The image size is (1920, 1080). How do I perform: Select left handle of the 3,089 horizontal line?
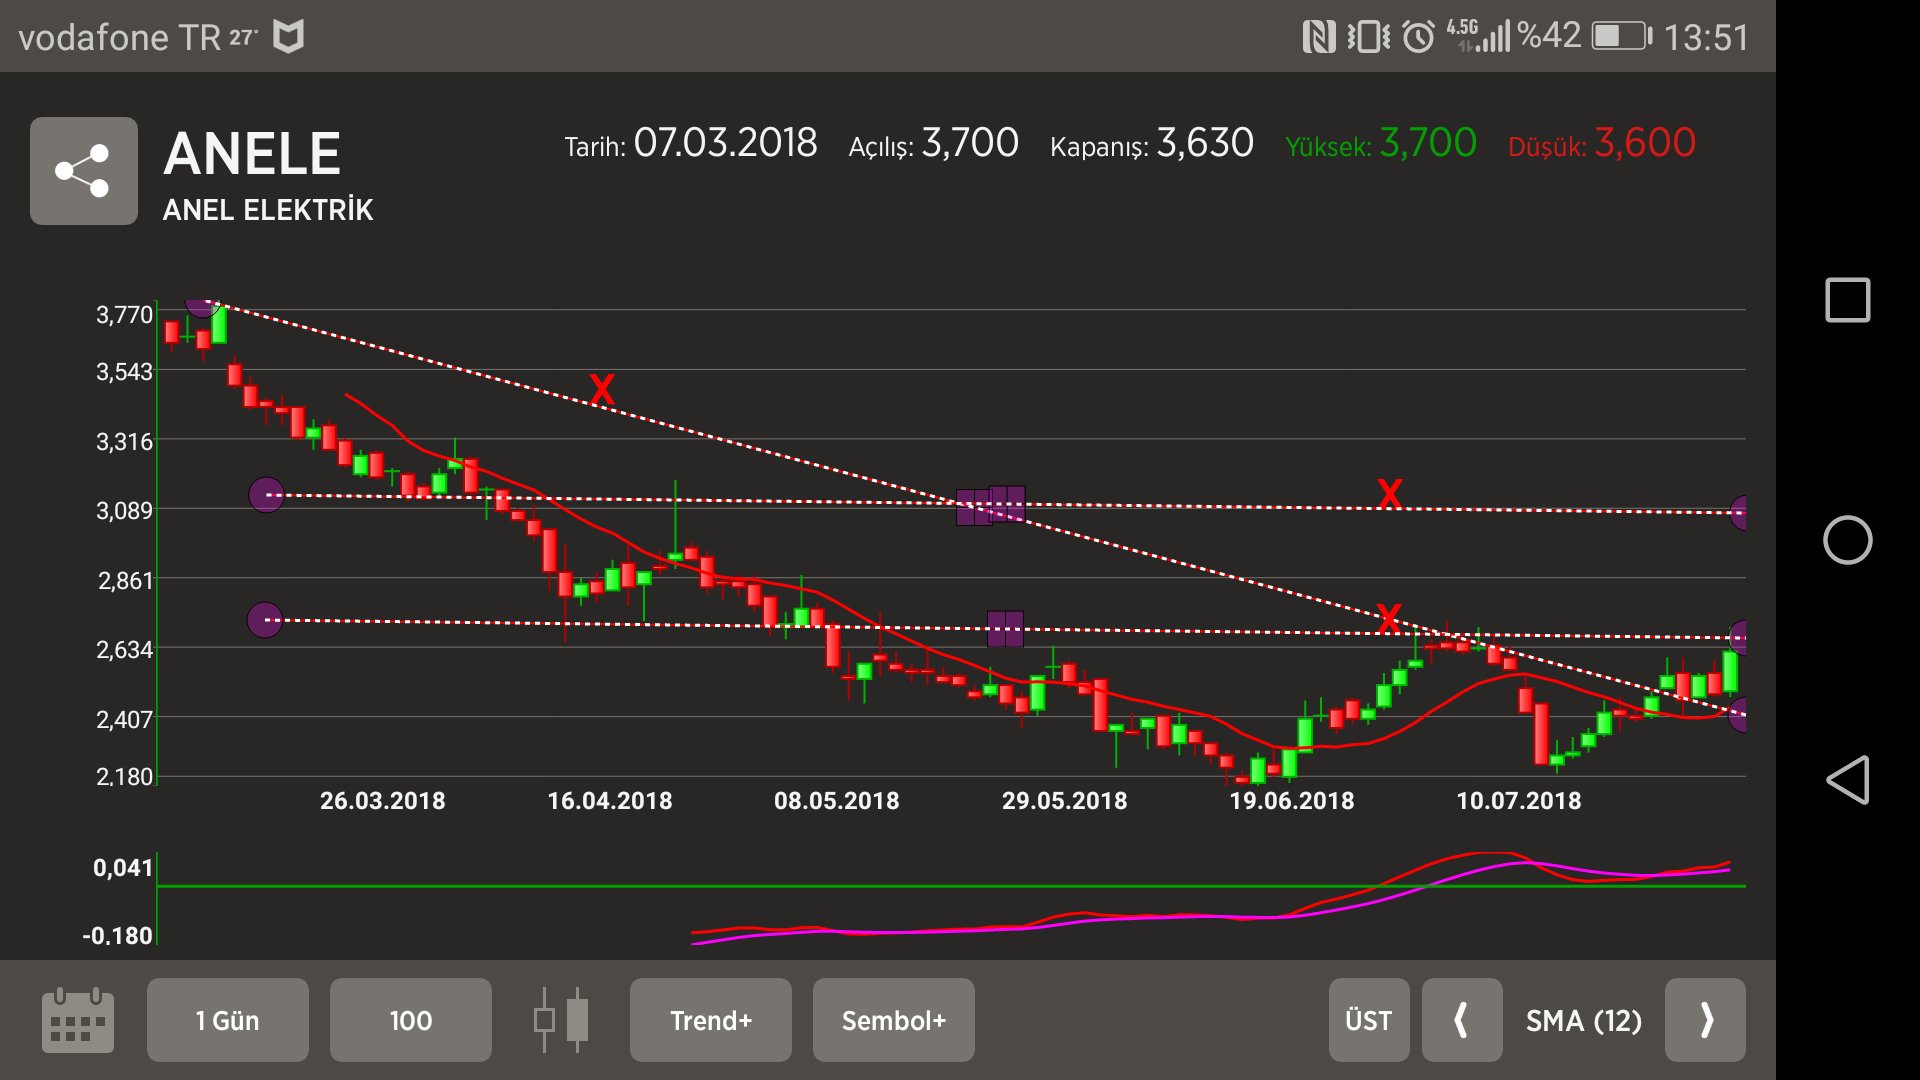click(266, 495)
